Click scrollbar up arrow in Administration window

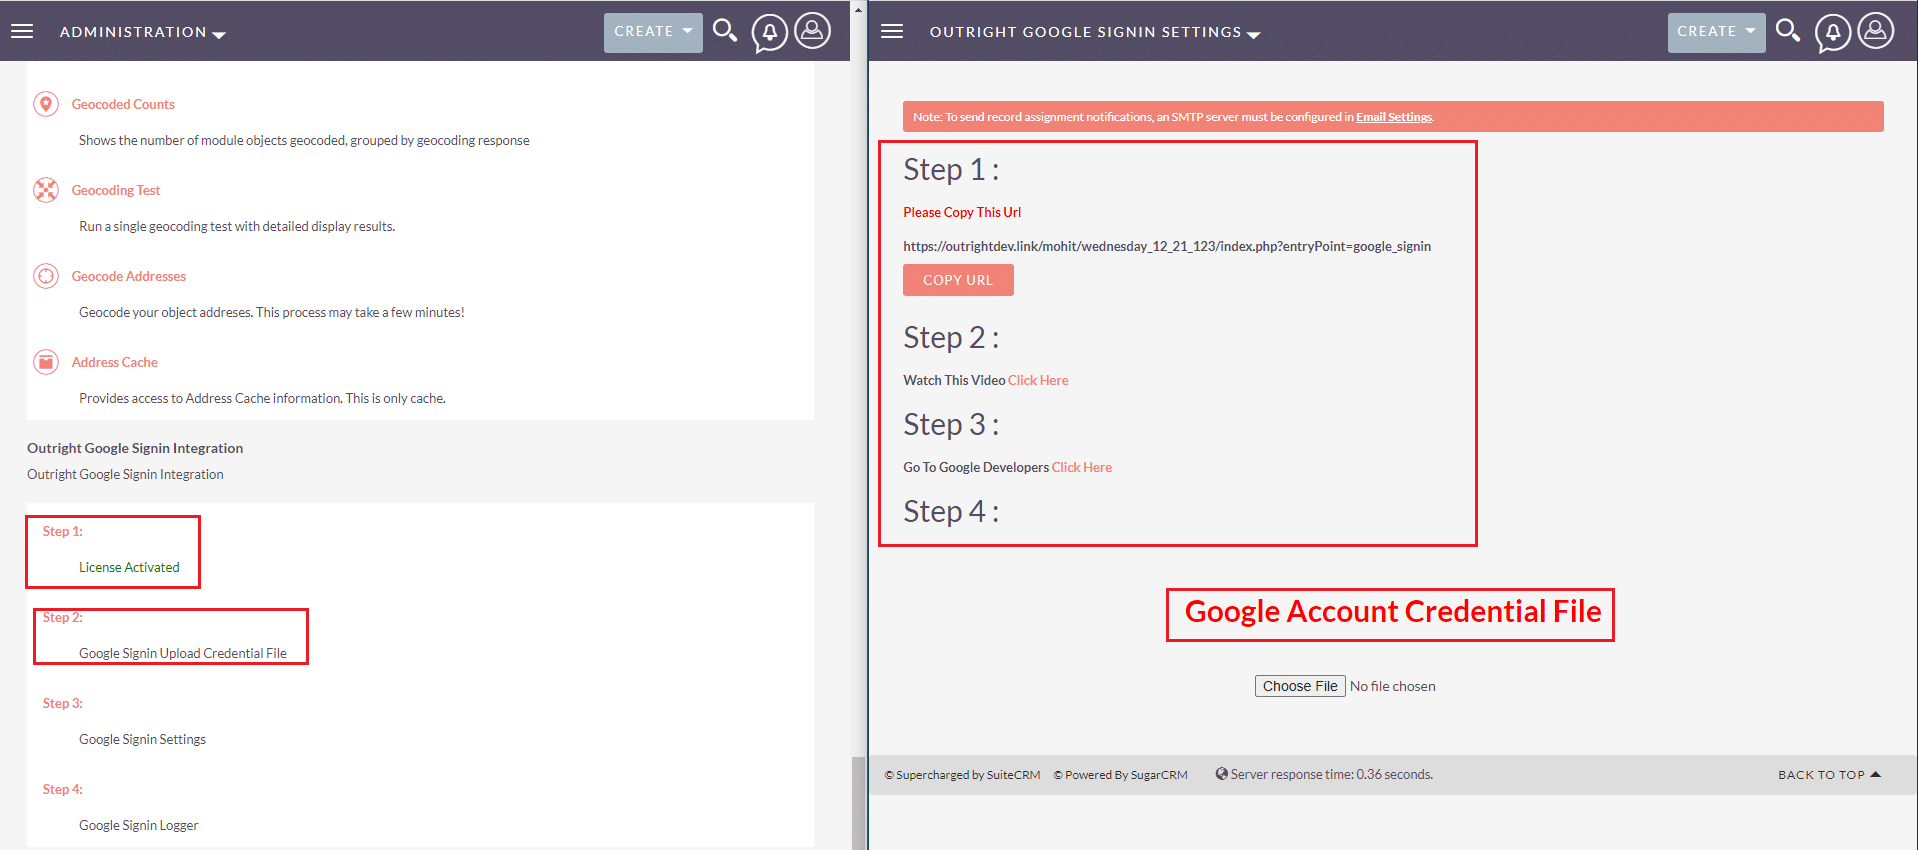point(858,9)
